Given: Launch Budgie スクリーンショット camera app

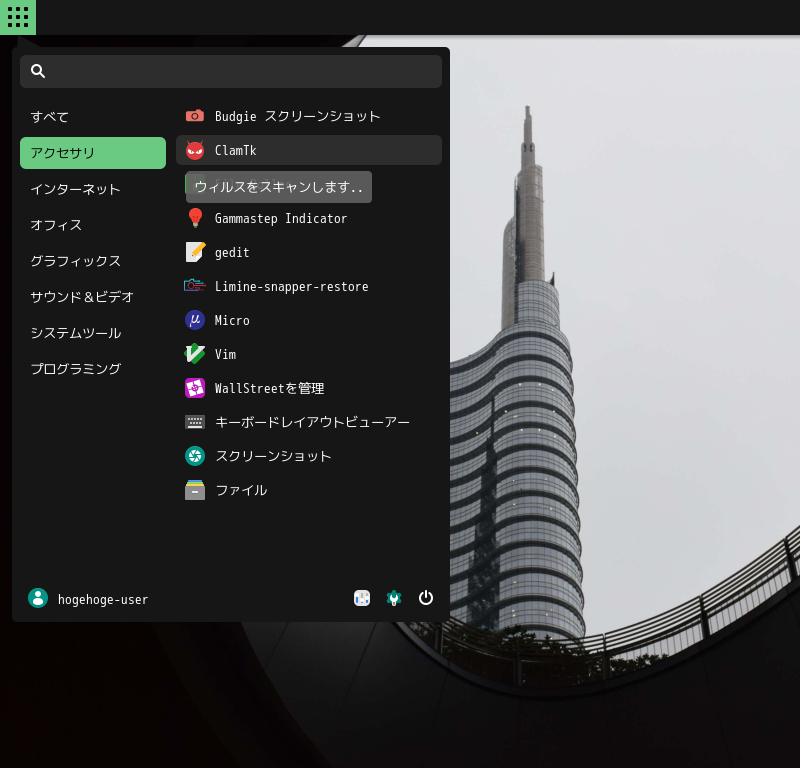Looking at the screenshot, I should click(x=309, y=116).
